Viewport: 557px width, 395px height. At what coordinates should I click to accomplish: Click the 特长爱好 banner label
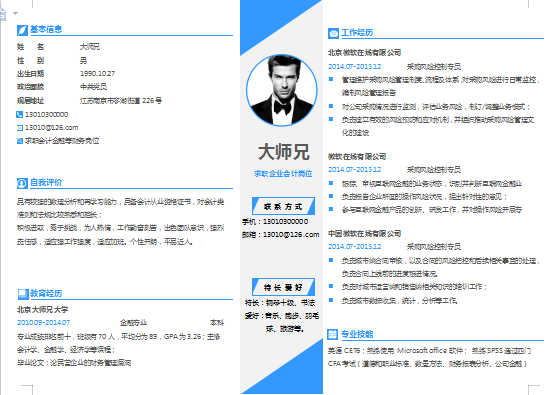point(283,287)
